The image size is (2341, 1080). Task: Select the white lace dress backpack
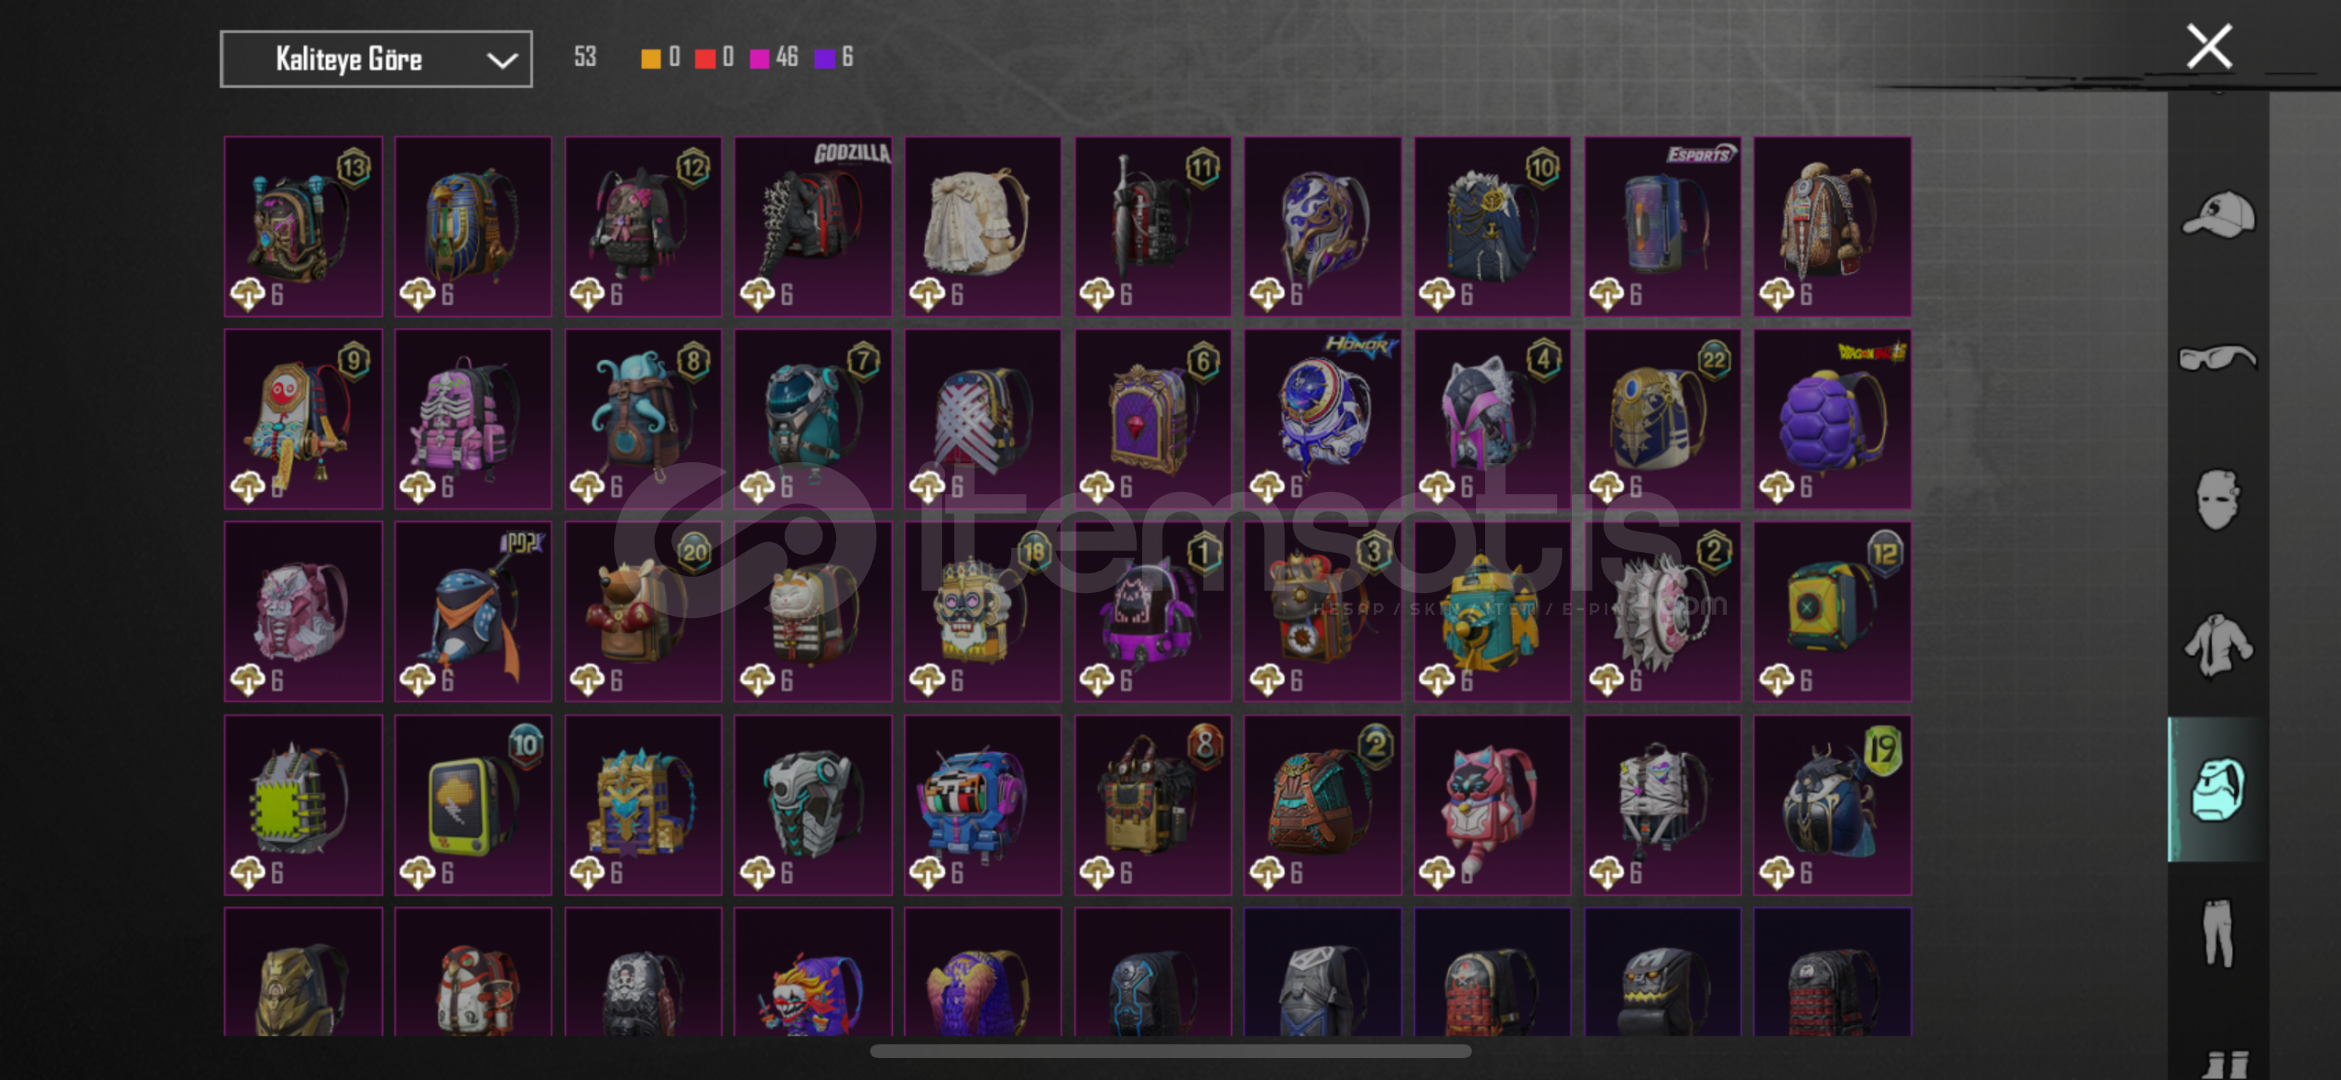(x=983, y=227)
